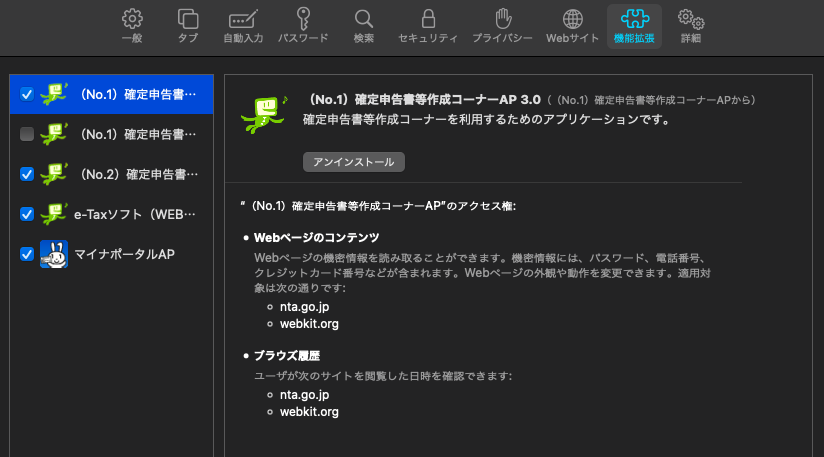Select the Webサイト globe icon

572,26
